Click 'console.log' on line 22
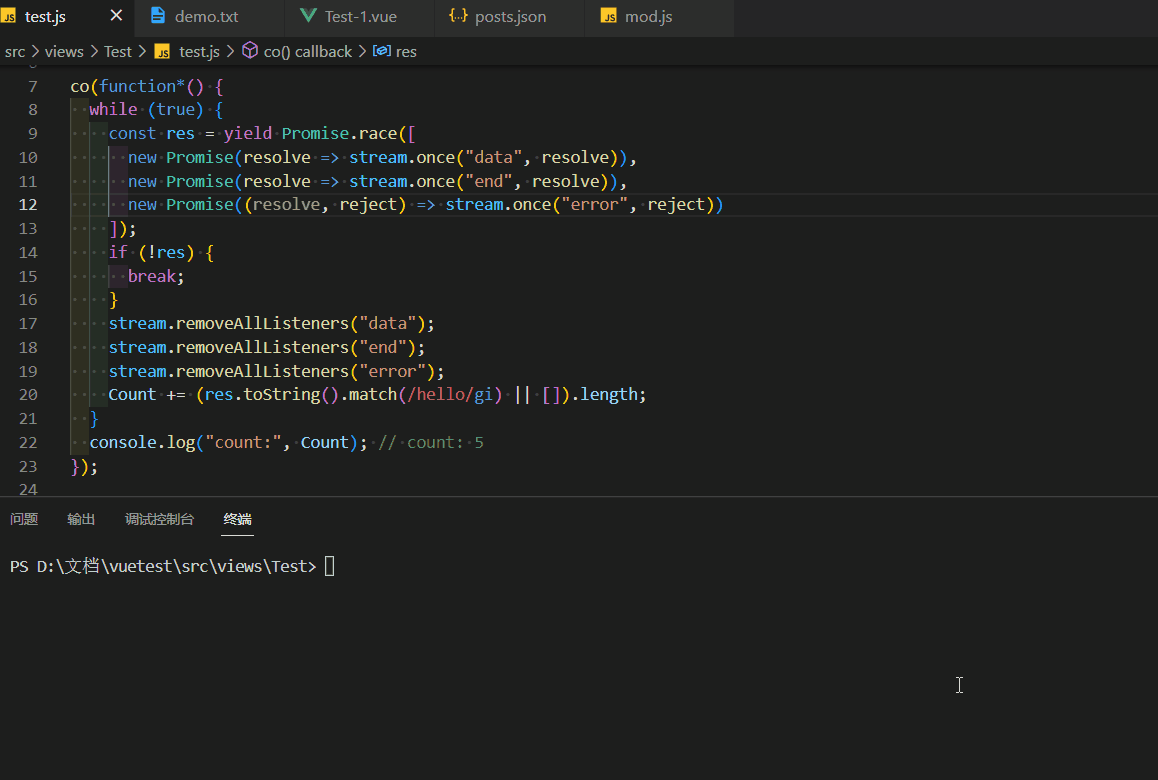 click(143, 442)
